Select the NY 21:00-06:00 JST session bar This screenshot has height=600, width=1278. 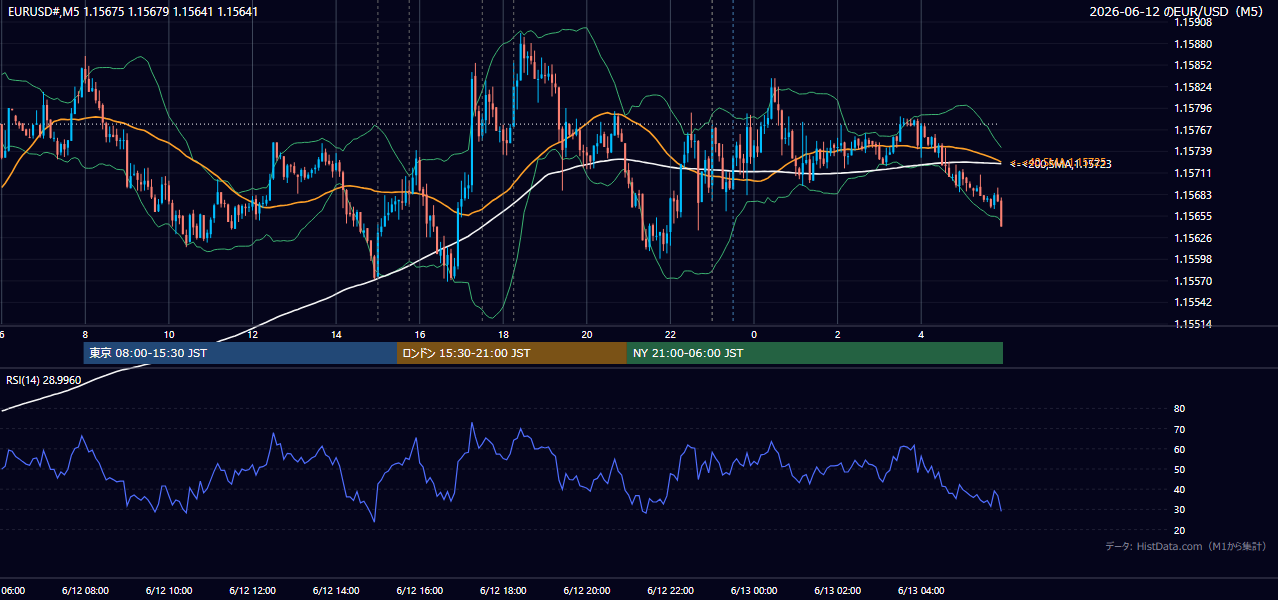tap(815, 353)
